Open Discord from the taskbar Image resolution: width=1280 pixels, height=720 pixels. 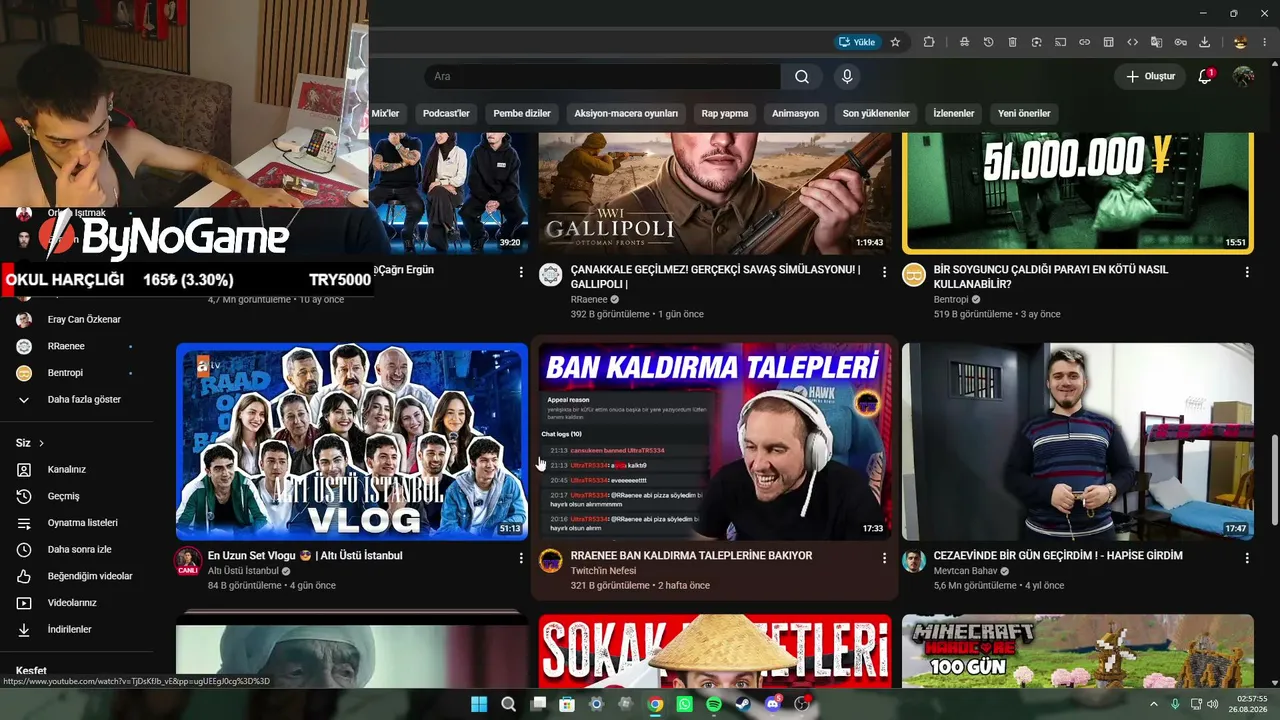pos(772,704)
